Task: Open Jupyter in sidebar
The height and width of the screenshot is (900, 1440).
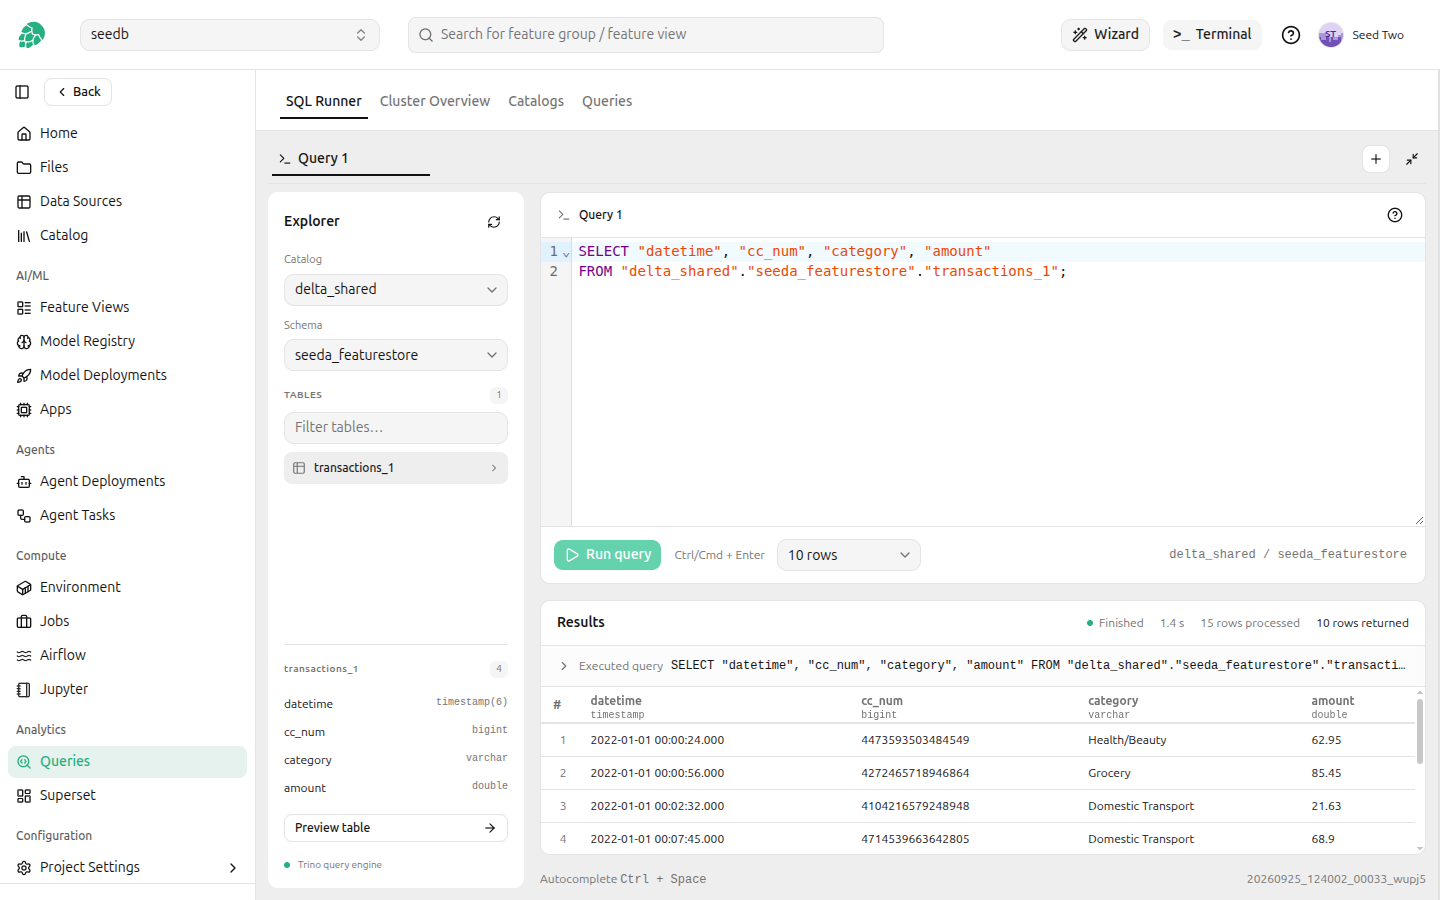Action: (128, 689)
